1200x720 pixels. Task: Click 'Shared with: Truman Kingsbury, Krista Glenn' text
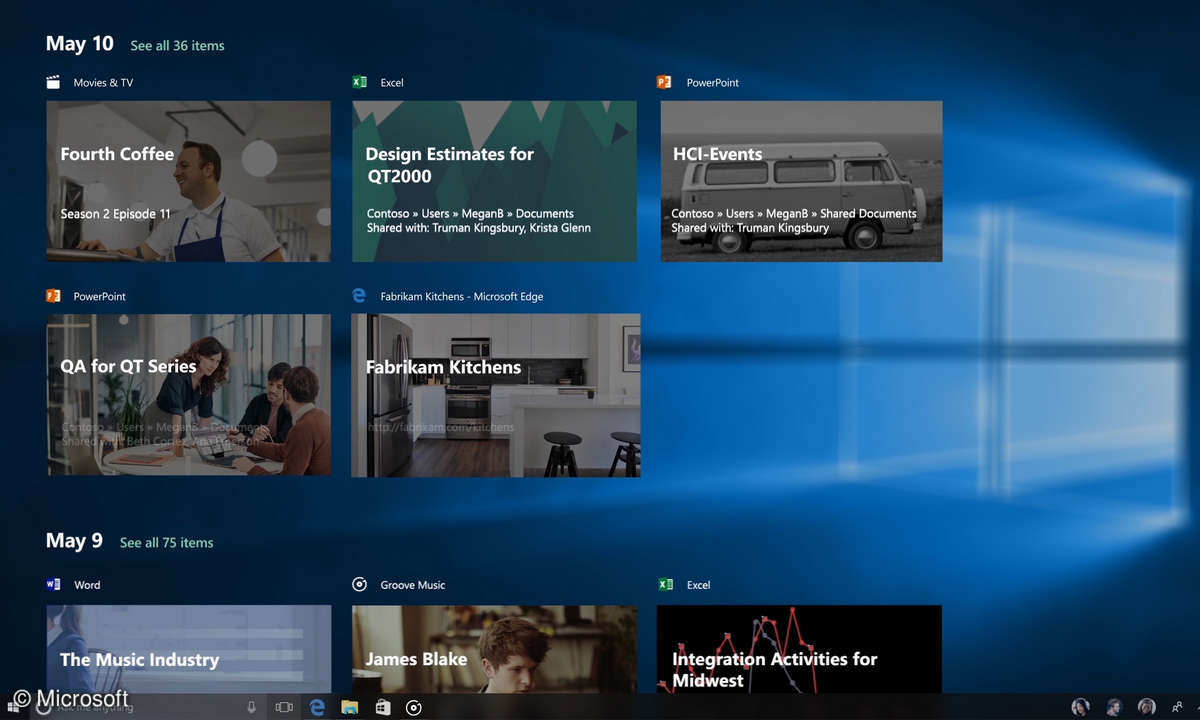pos(479,228)
